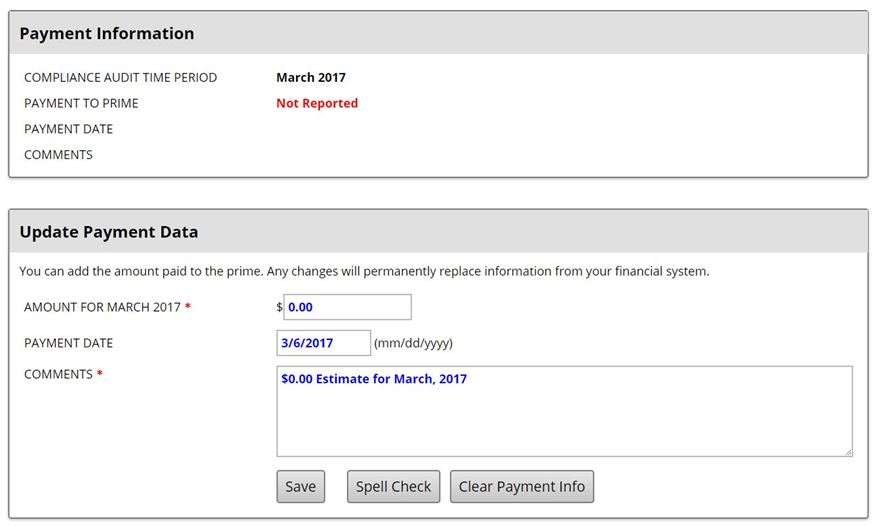Screen dimensions: 878x527
Task: Click the Save button
Action: (300, 487)
